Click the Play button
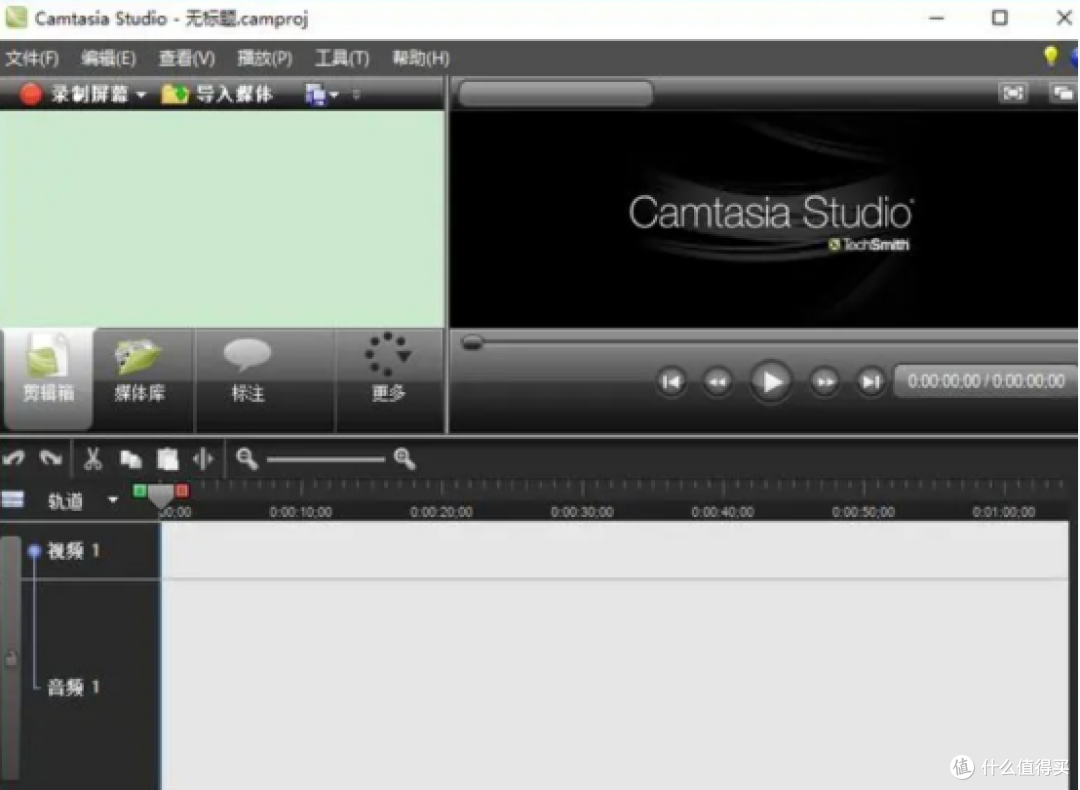The image size is (1080, 790). click(x=771, y=381)
